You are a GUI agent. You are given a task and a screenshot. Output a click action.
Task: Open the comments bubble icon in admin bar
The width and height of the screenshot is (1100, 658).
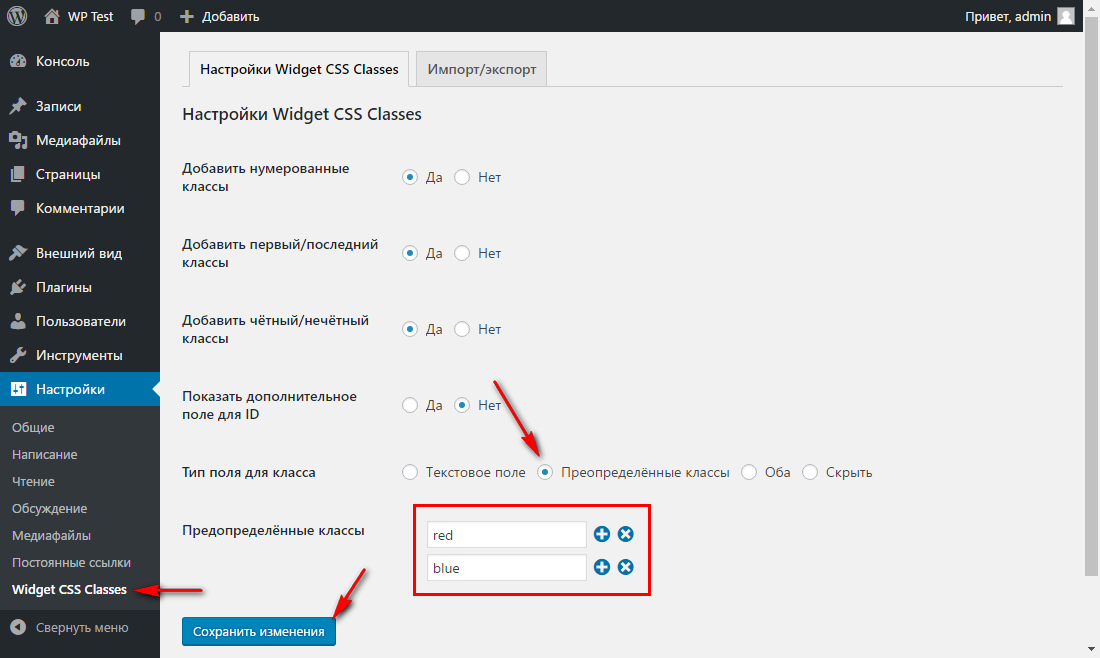click(x=138, y=17)
